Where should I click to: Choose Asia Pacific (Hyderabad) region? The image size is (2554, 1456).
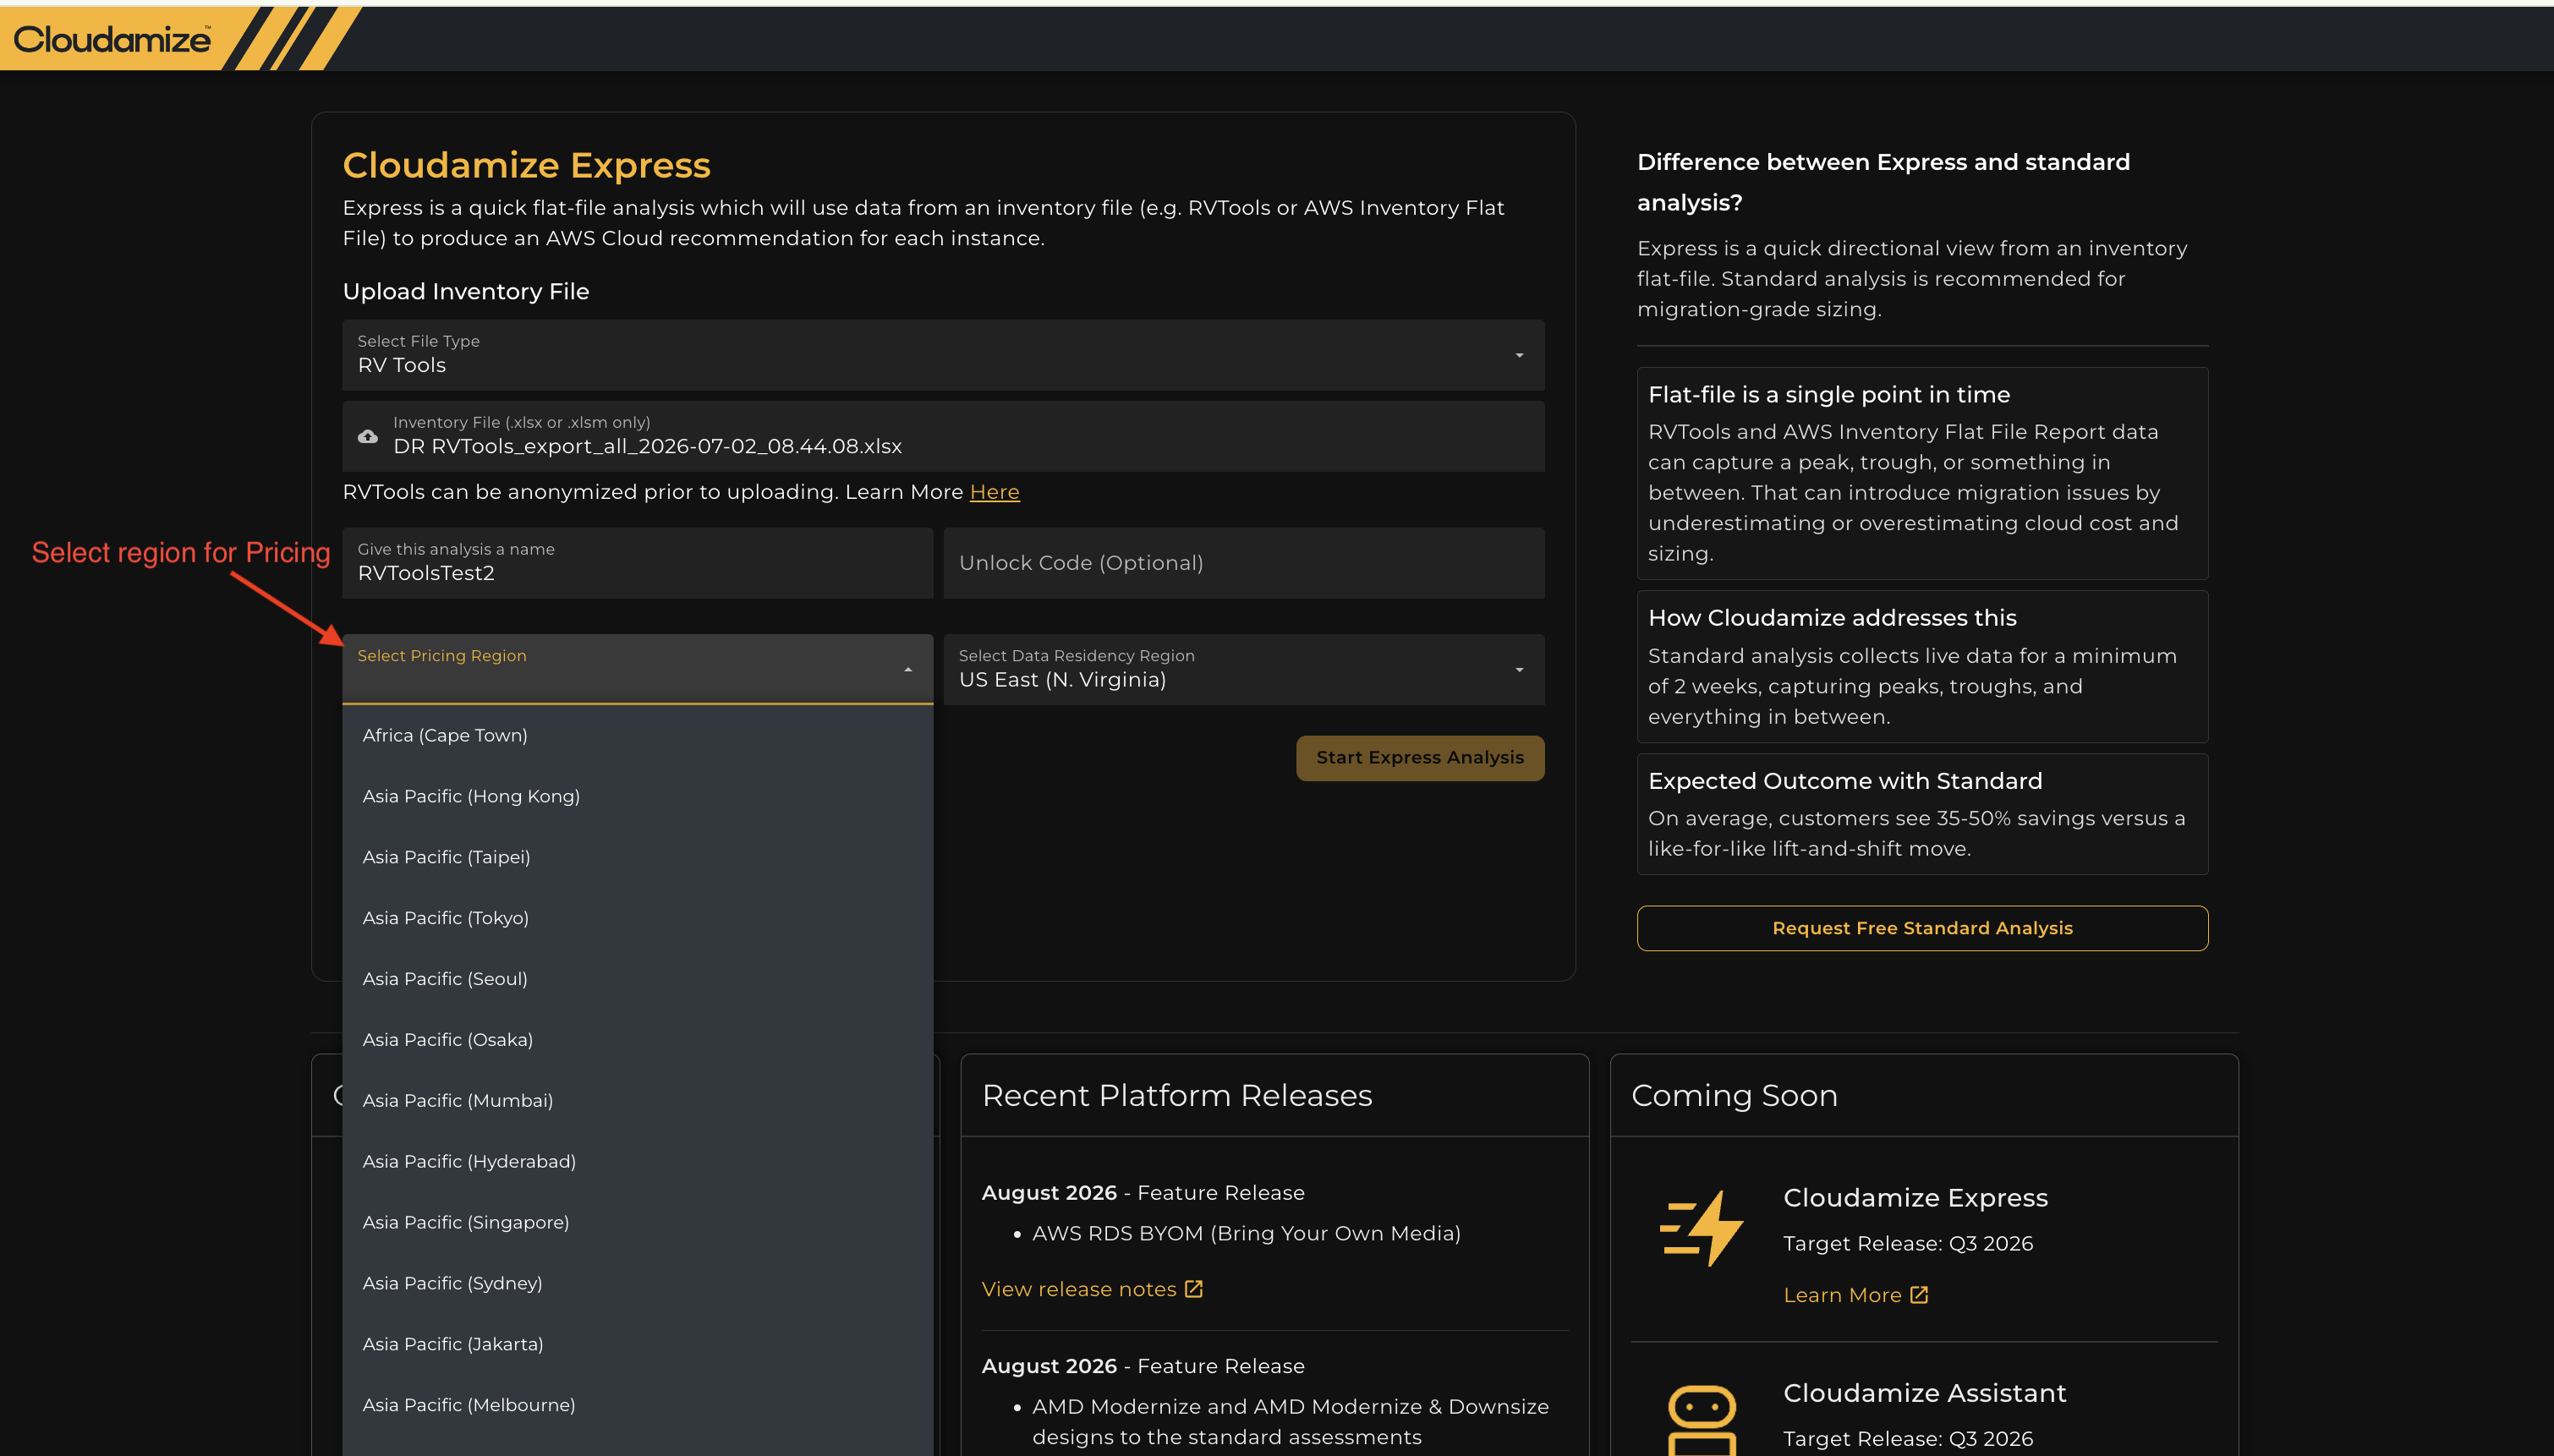(x=638, y=1161)
